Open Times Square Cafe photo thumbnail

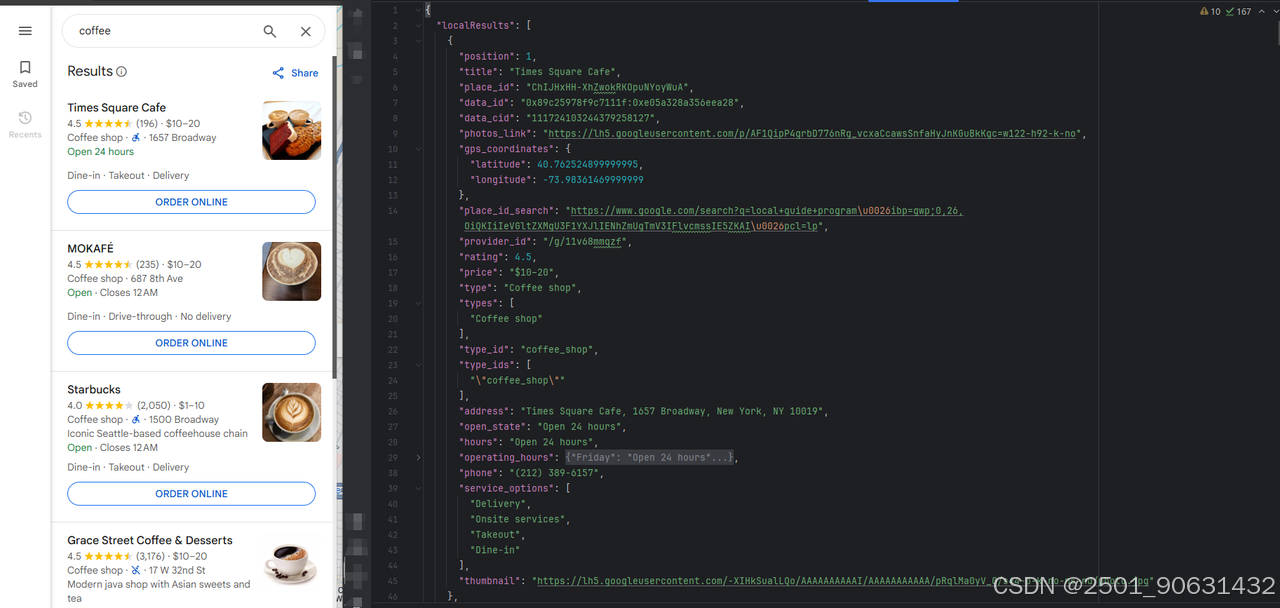coord(292,130)
